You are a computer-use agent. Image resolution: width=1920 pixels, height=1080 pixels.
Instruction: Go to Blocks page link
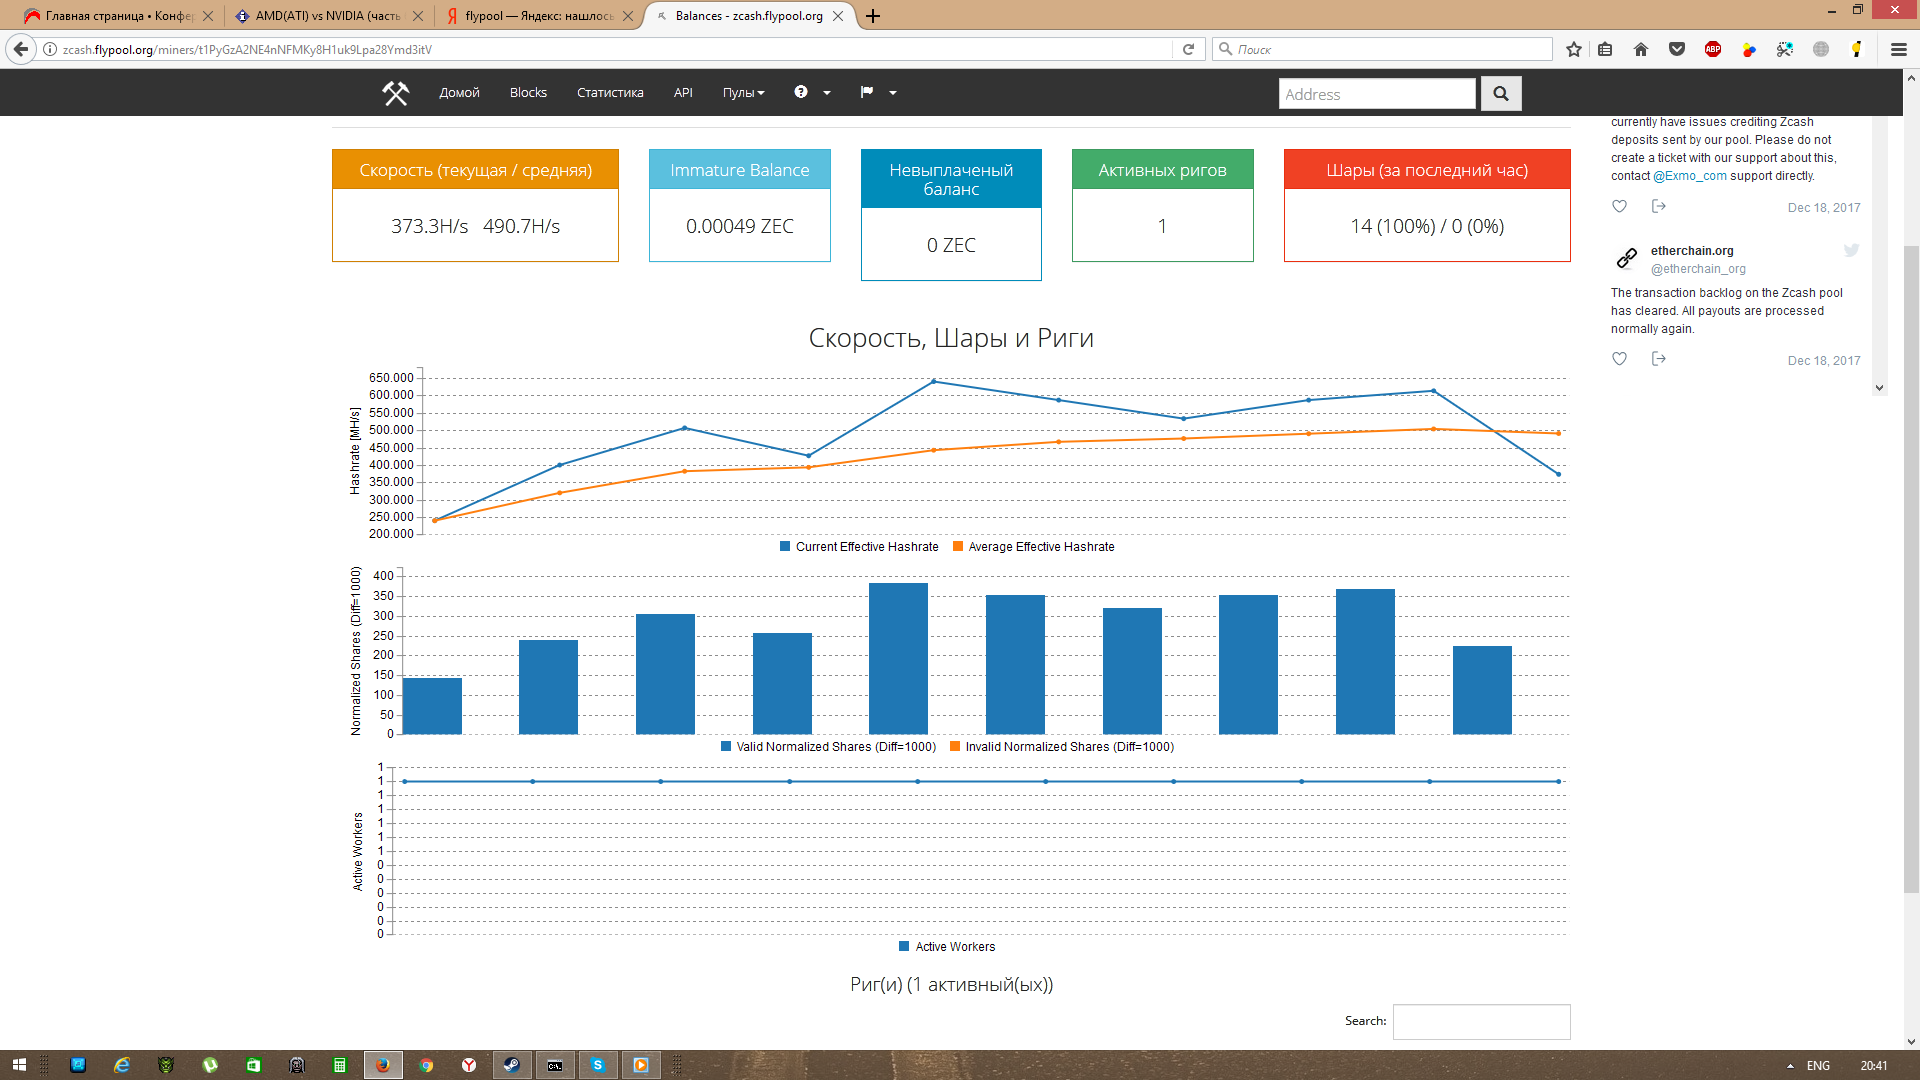pyautogui.click(x=528, y=93)
